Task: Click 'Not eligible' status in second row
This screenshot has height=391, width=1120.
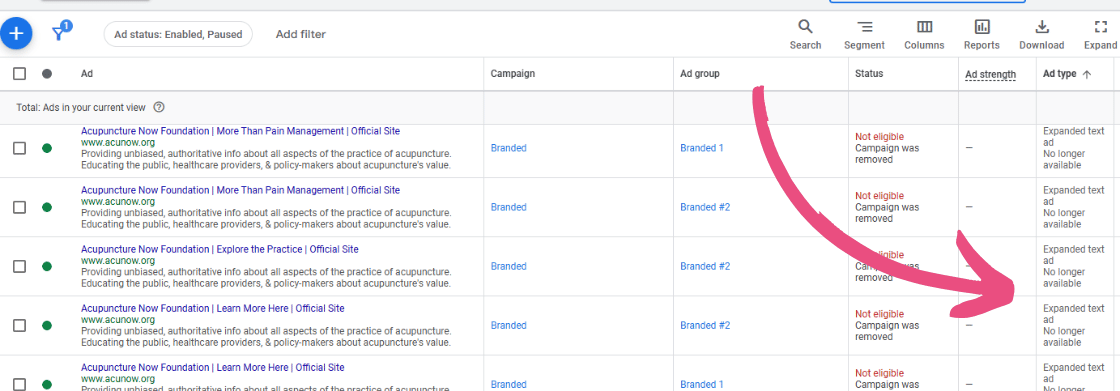Action: click(x=879, y=196)
